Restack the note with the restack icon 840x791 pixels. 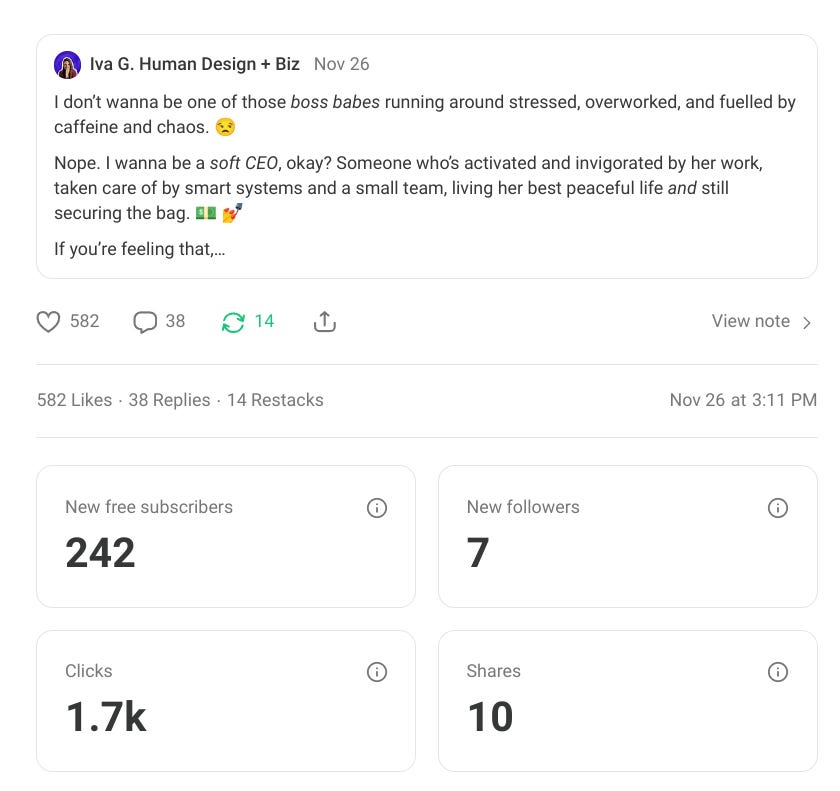click(x=231, y=321)
